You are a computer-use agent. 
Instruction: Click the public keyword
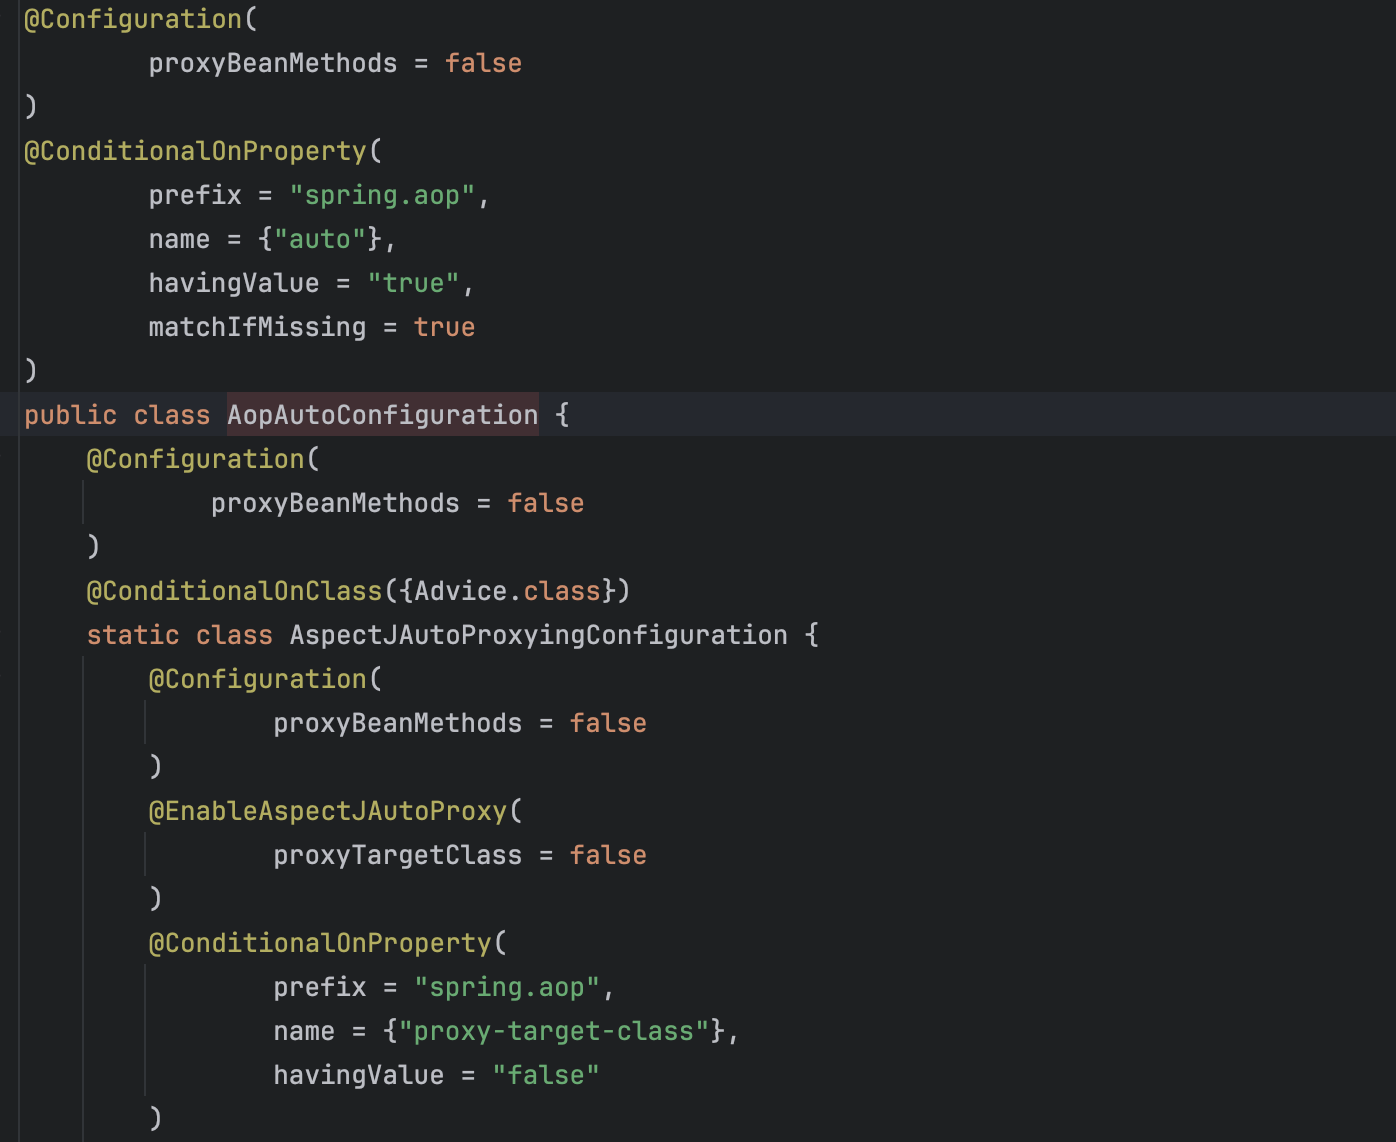click(x=70, y=415)
